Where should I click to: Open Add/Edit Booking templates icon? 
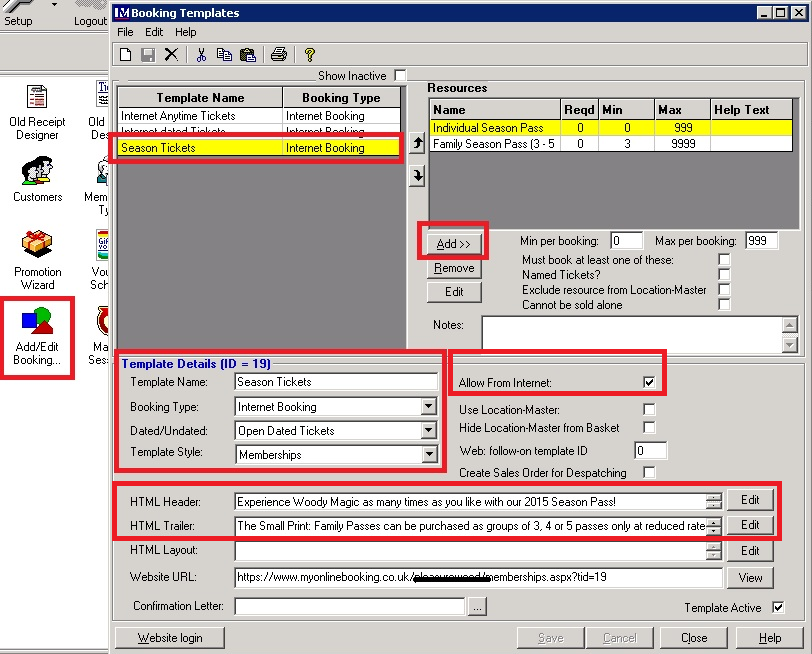pos(37,337)
